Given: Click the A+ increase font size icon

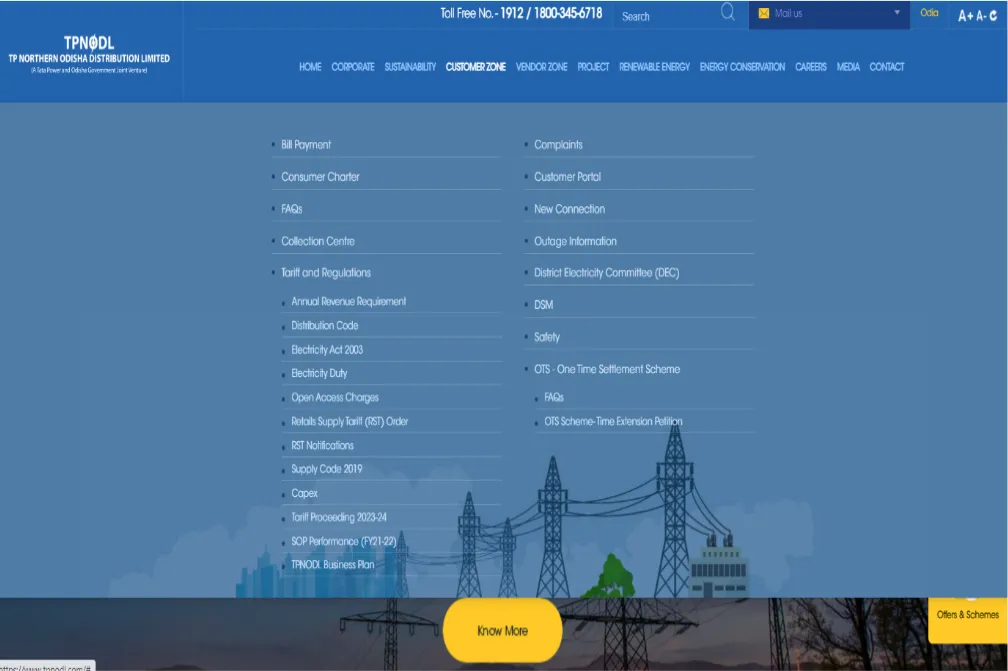Looking at the screenshot, I should coord(965,15).
